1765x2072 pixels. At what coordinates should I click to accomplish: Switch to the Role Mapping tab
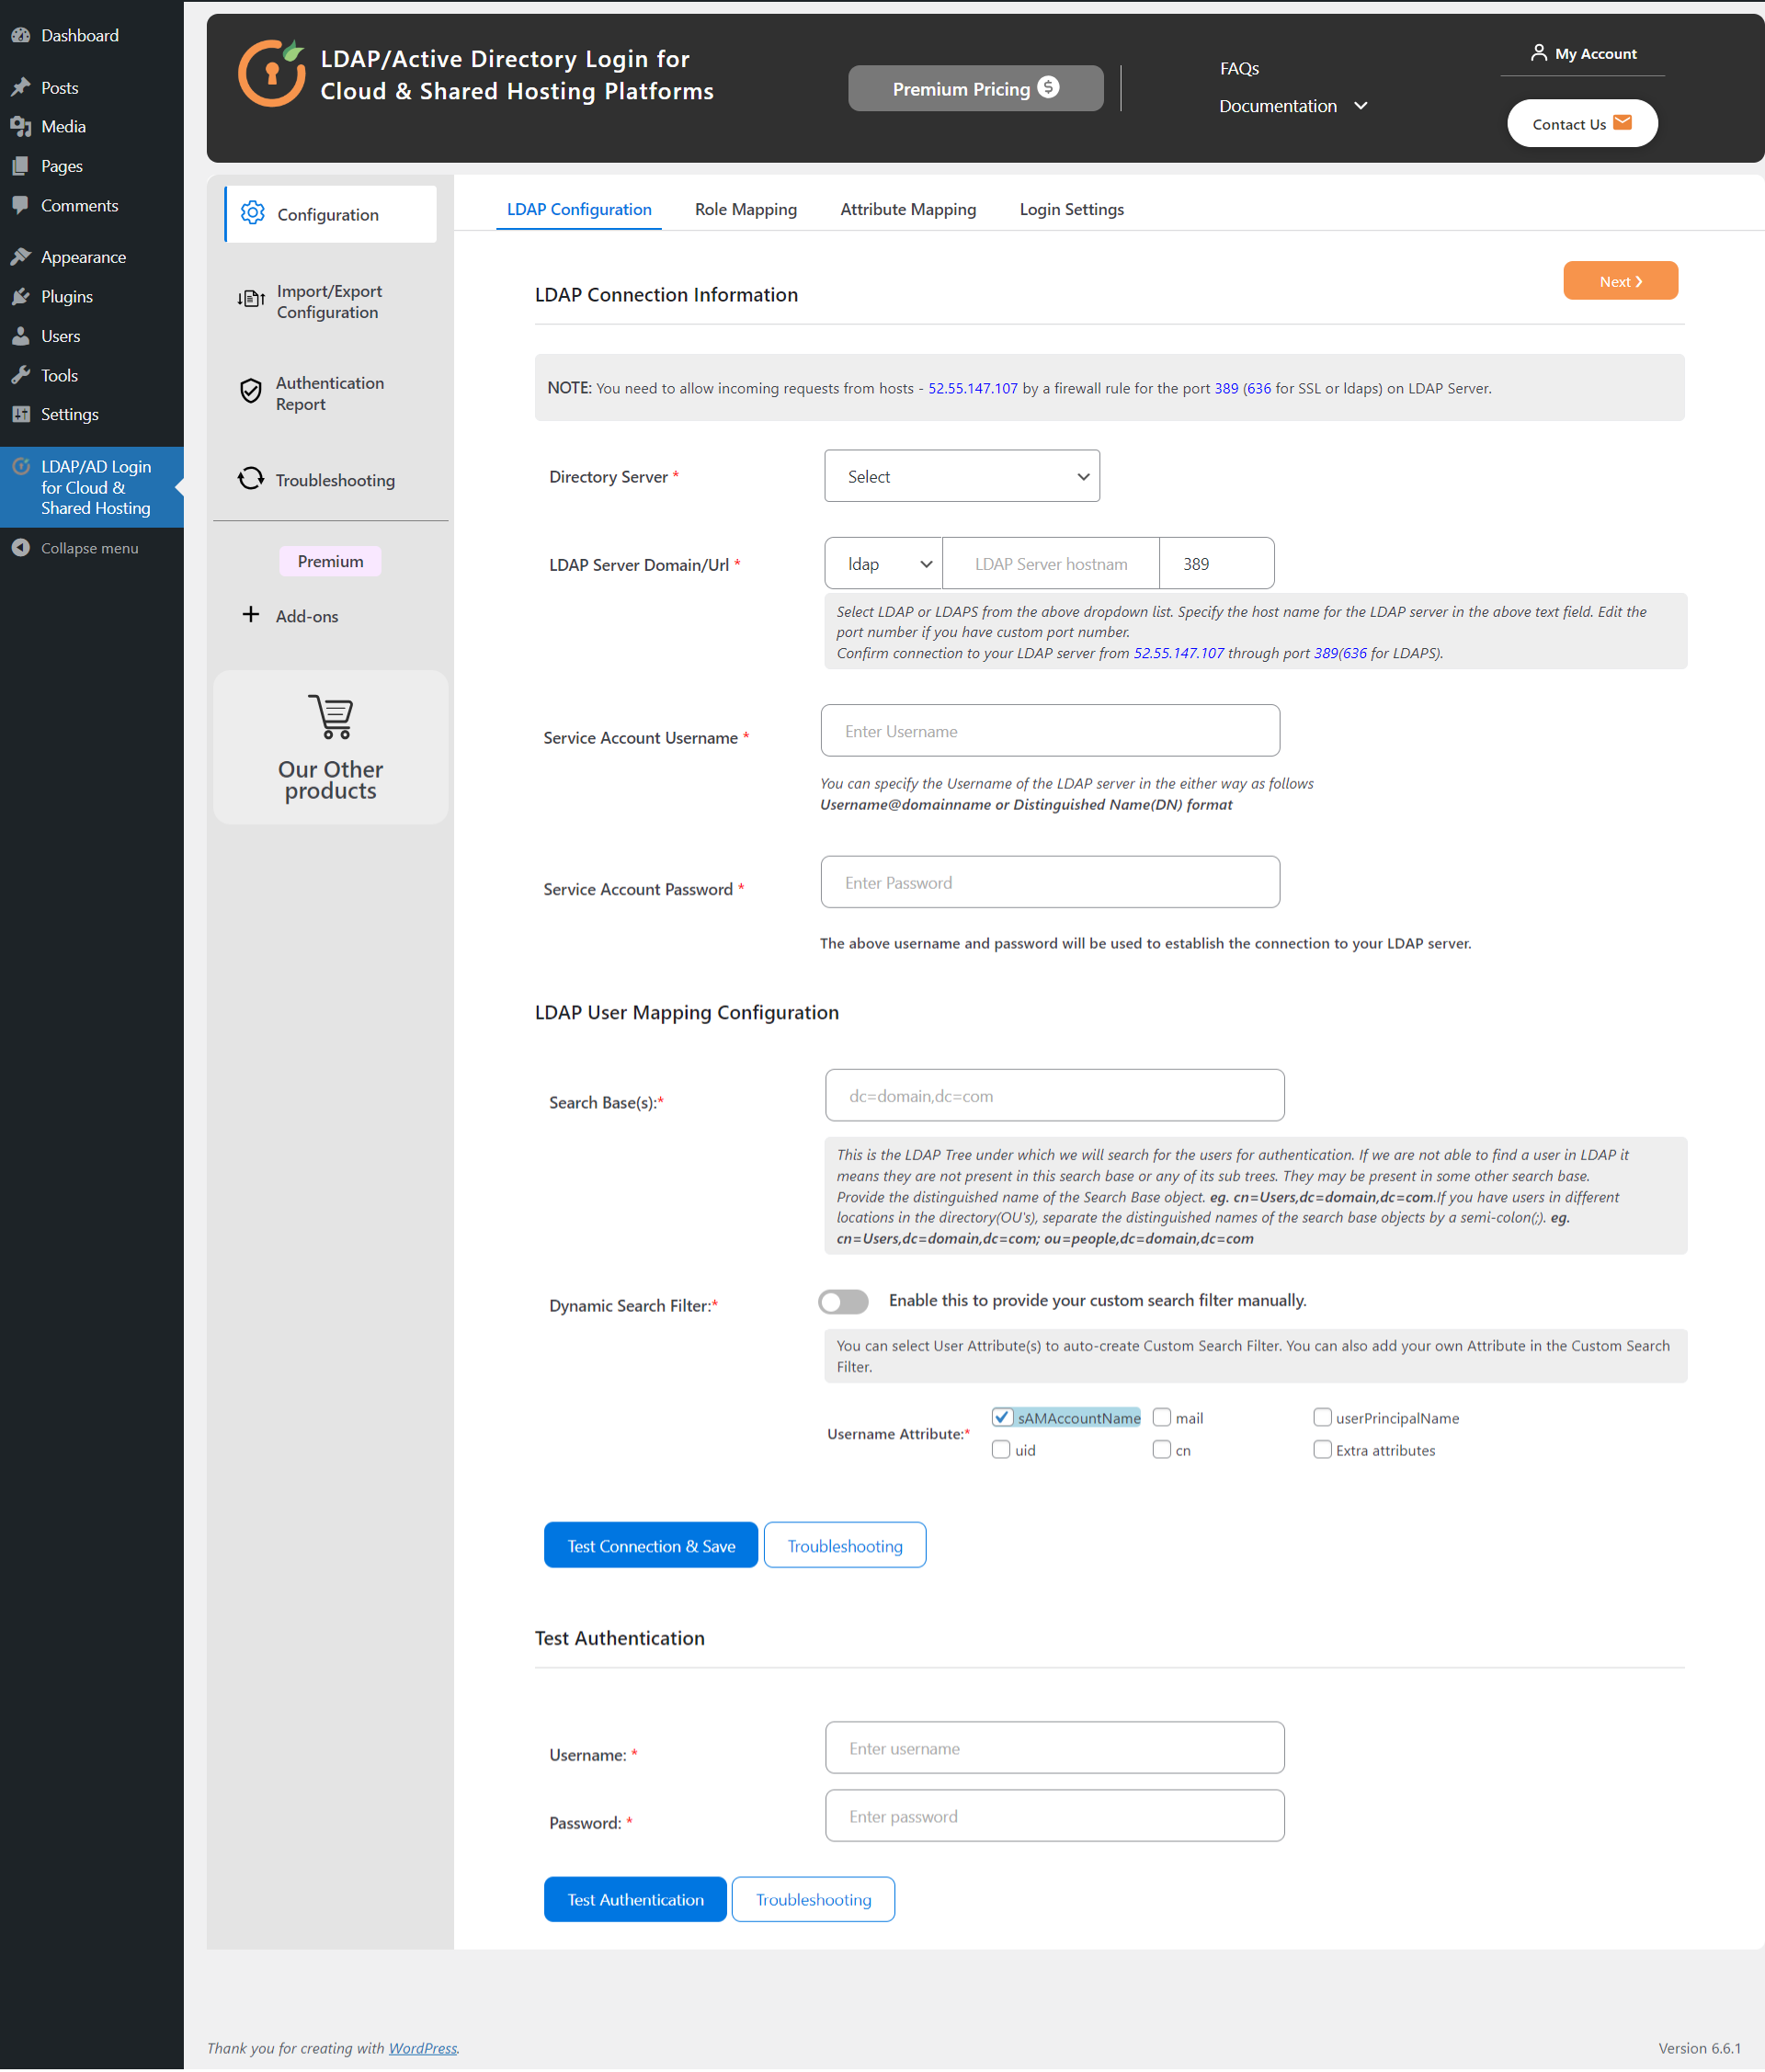click(745, 209)
